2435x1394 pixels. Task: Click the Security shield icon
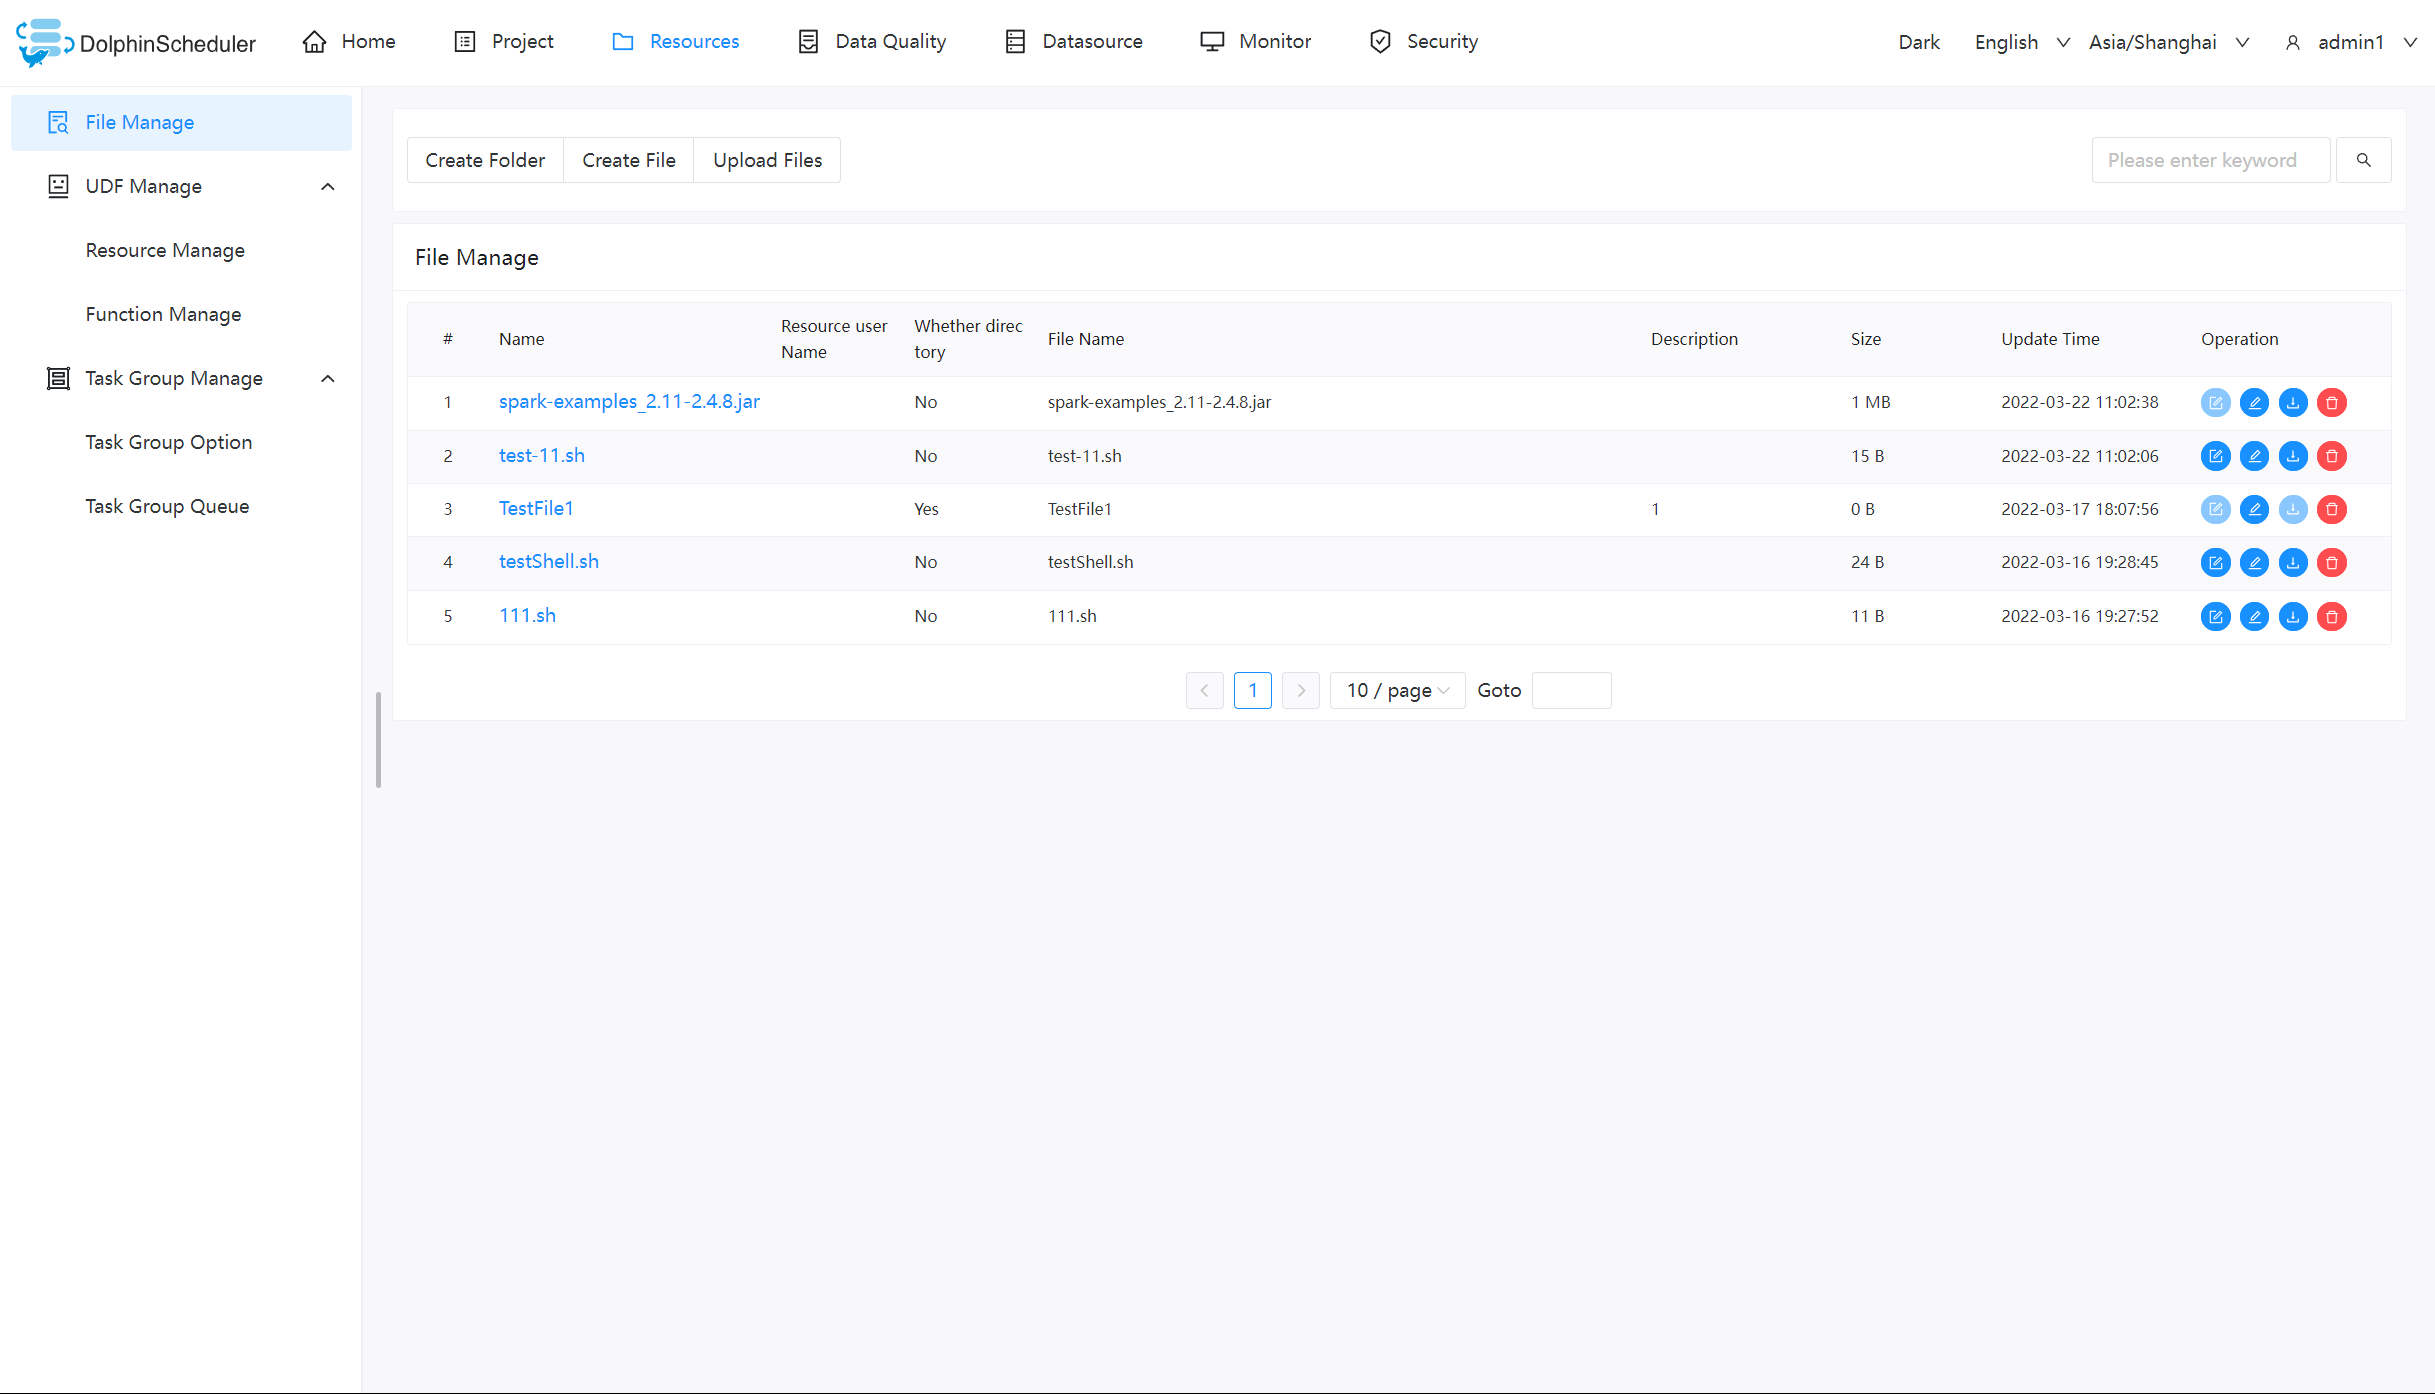coord(1380,41)
